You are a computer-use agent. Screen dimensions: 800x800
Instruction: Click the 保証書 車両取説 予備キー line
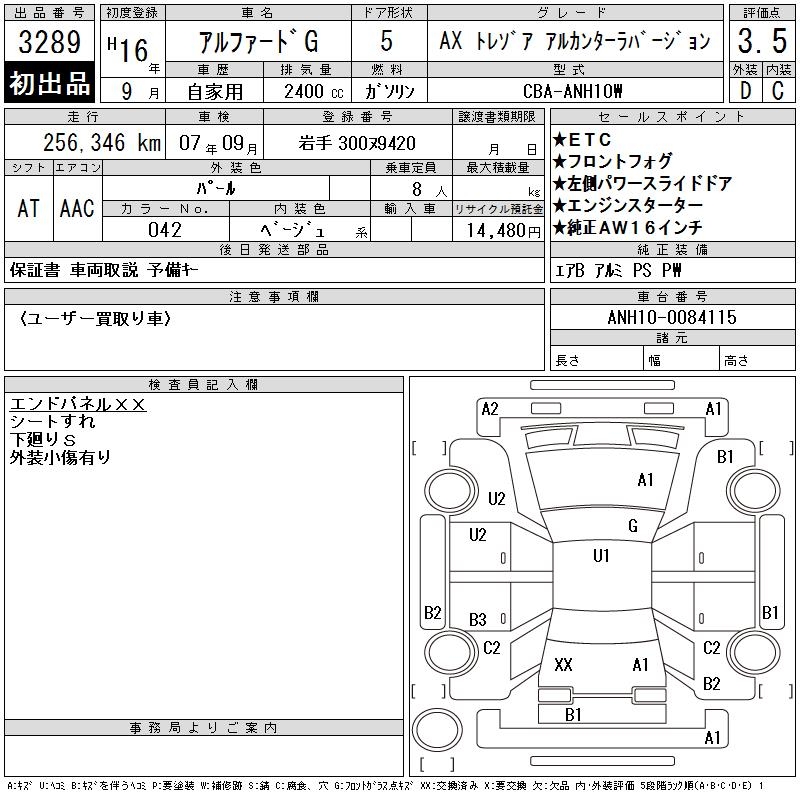click(x=104, y=270)
